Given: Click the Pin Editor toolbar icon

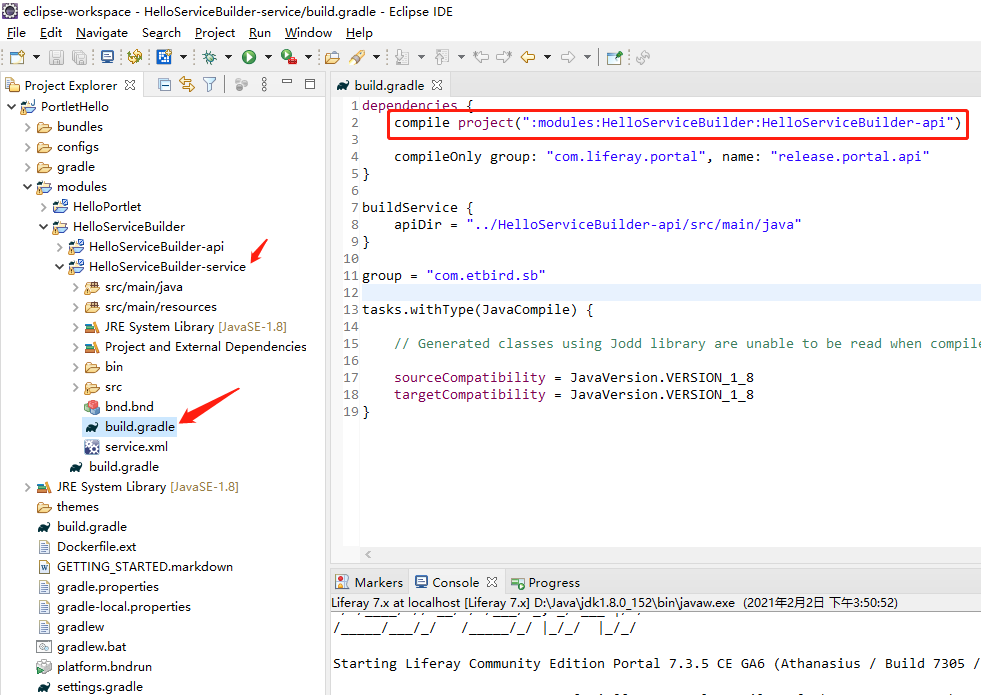Looking at the screenshot, I should [x=614, y=57].
